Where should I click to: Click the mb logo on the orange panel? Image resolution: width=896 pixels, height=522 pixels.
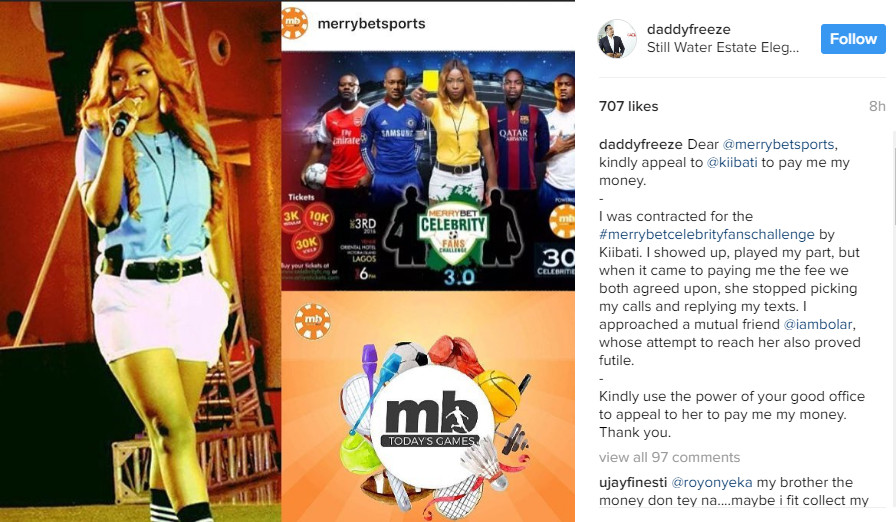coord(313,322)
